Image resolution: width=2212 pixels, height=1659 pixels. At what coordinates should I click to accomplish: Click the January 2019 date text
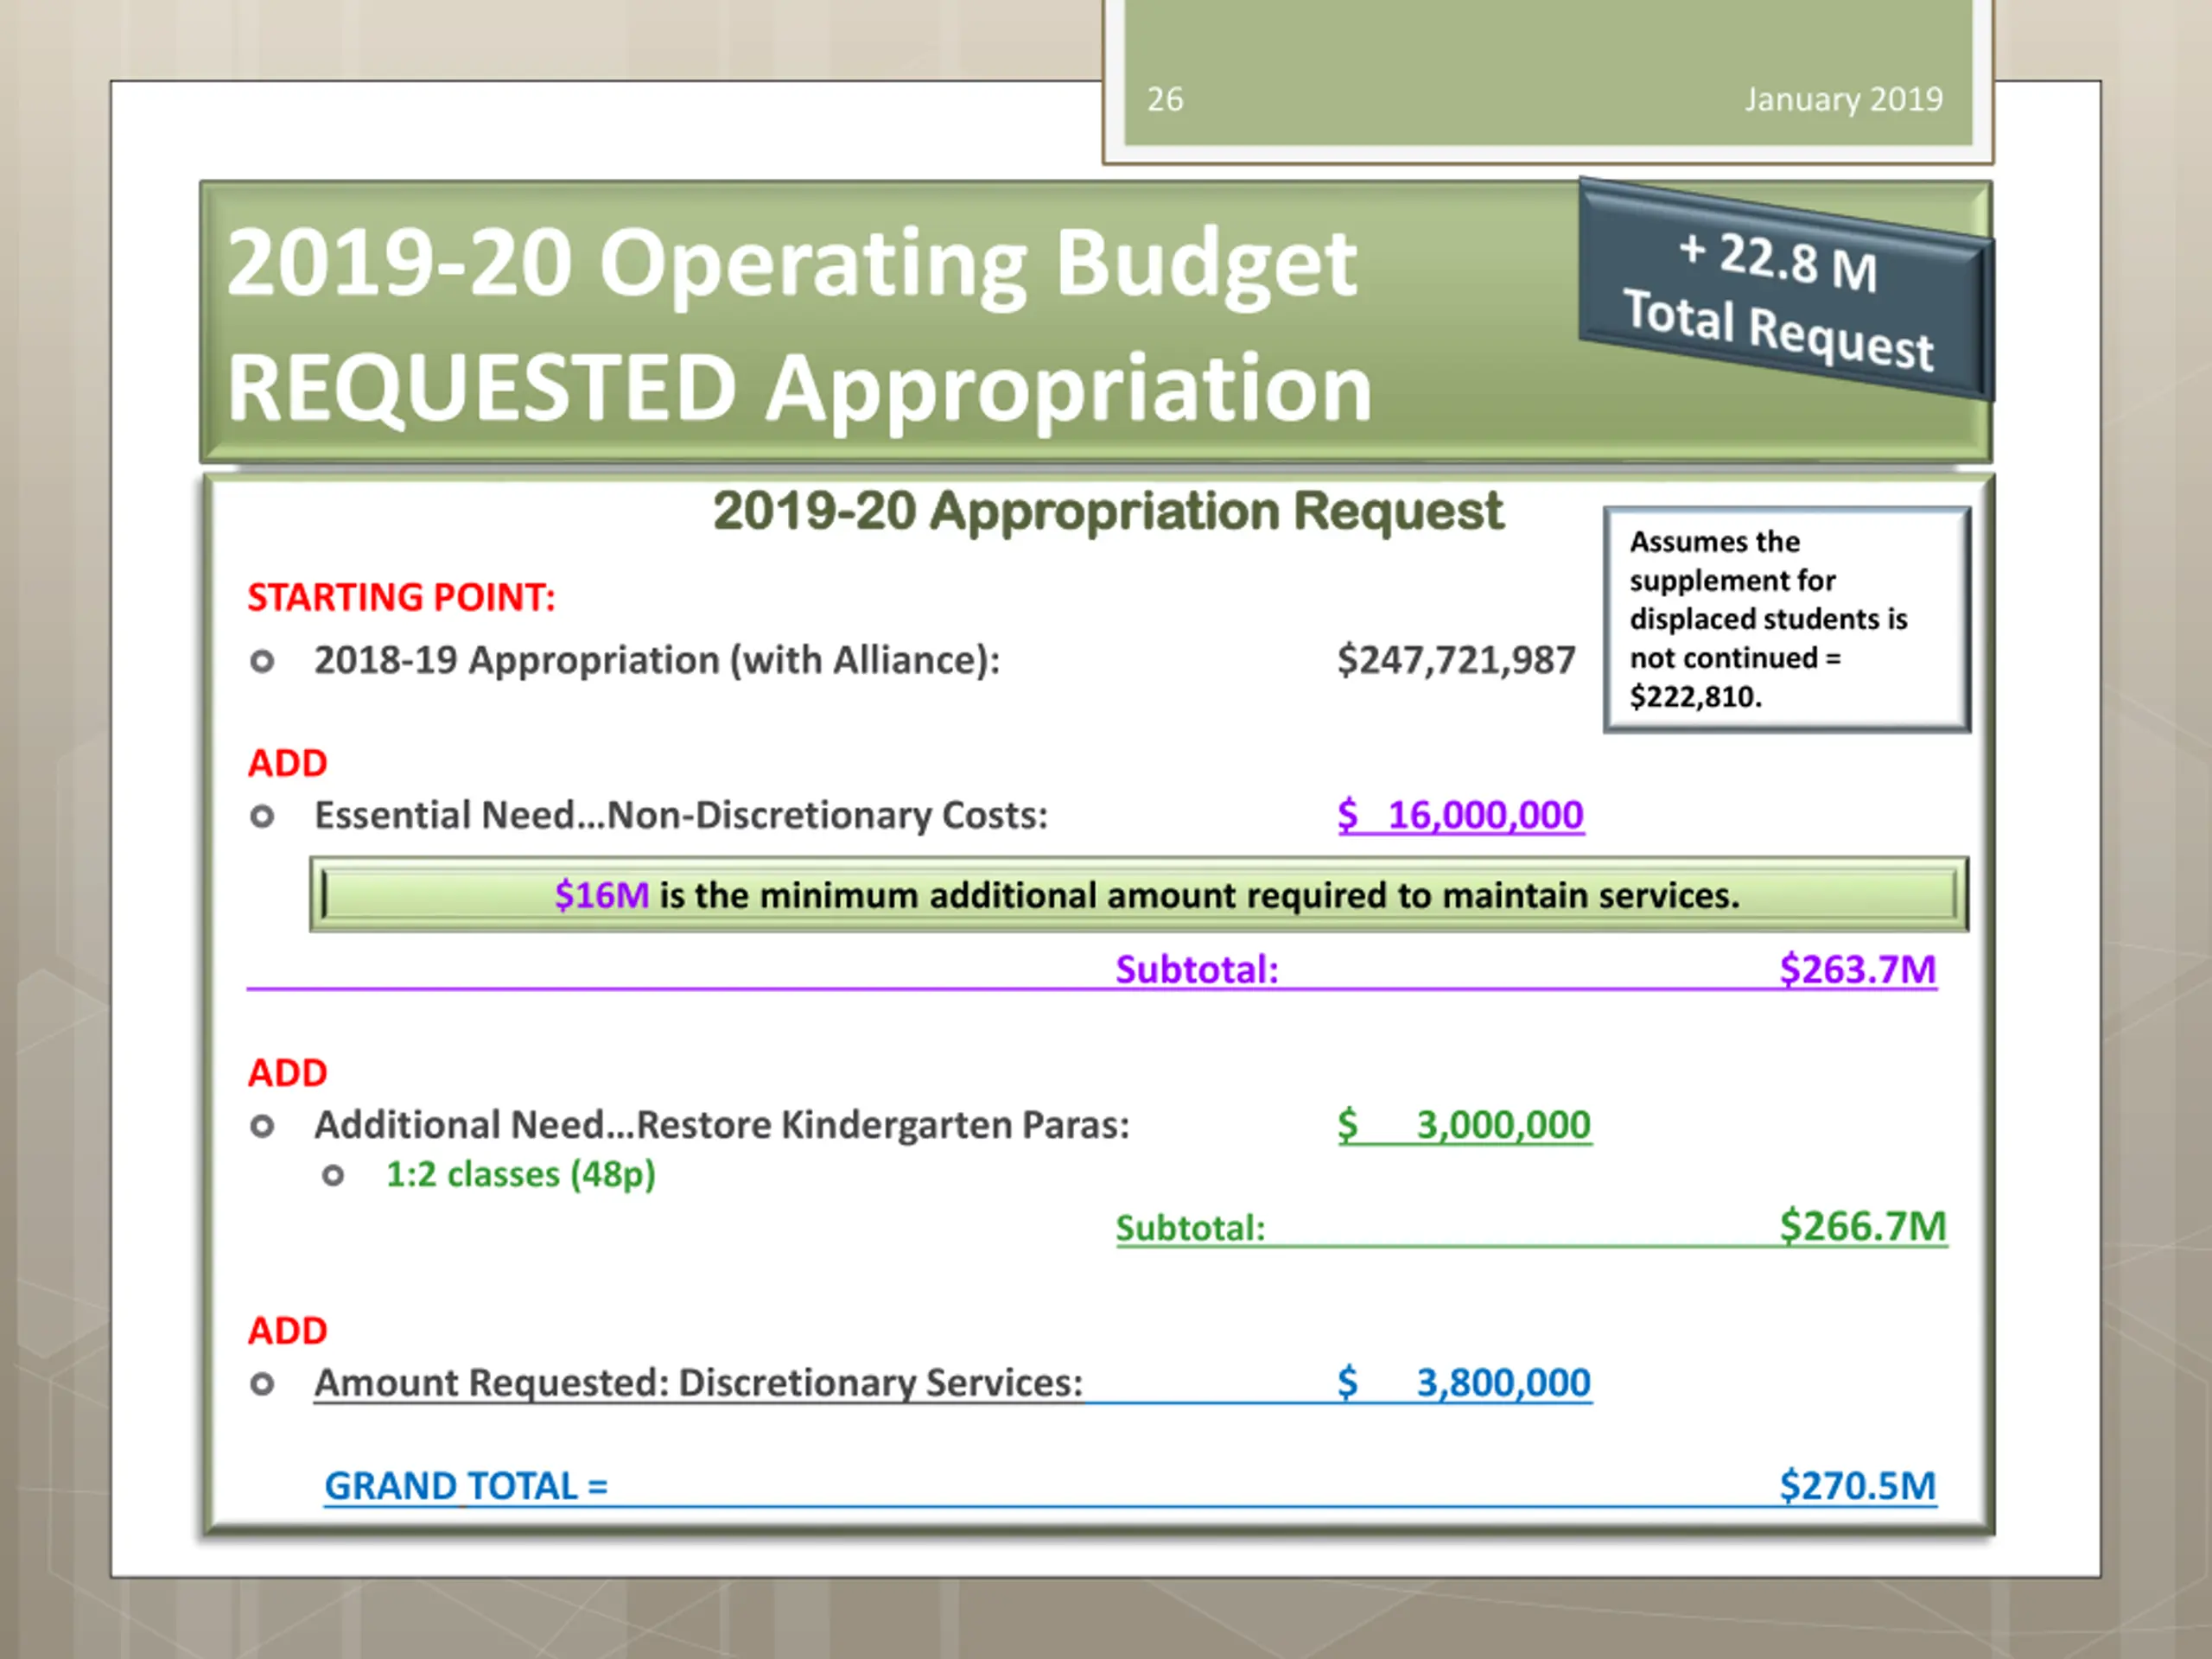coord(1843,99)
